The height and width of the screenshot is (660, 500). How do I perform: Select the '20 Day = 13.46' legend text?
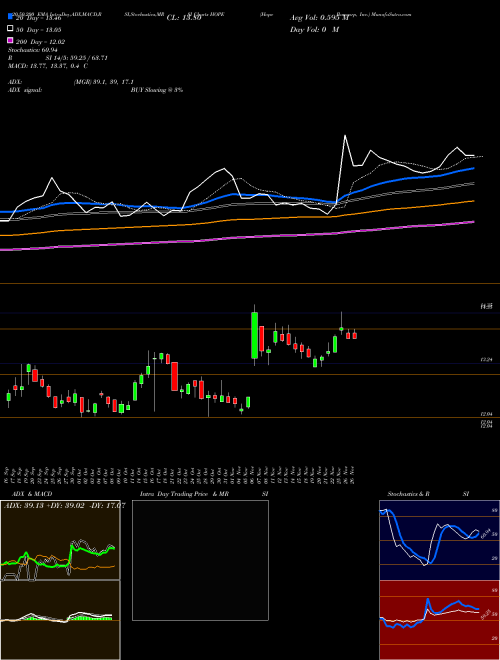click(39, 18)
